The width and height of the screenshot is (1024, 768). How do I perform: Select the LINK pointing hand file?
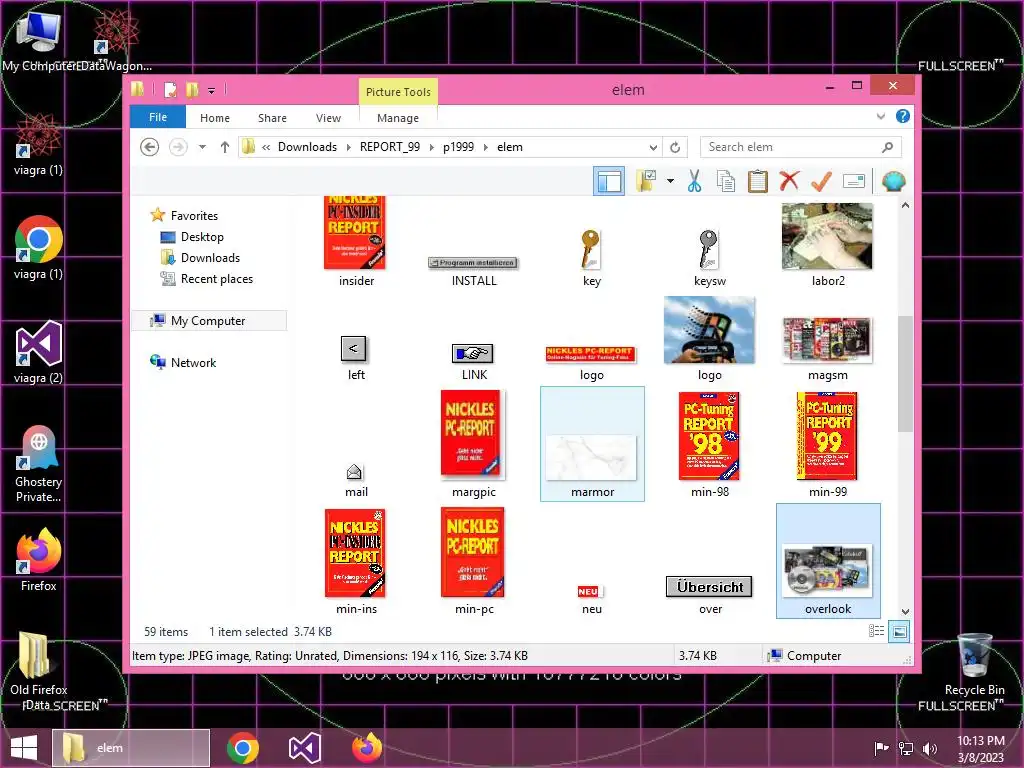point(473,361)
